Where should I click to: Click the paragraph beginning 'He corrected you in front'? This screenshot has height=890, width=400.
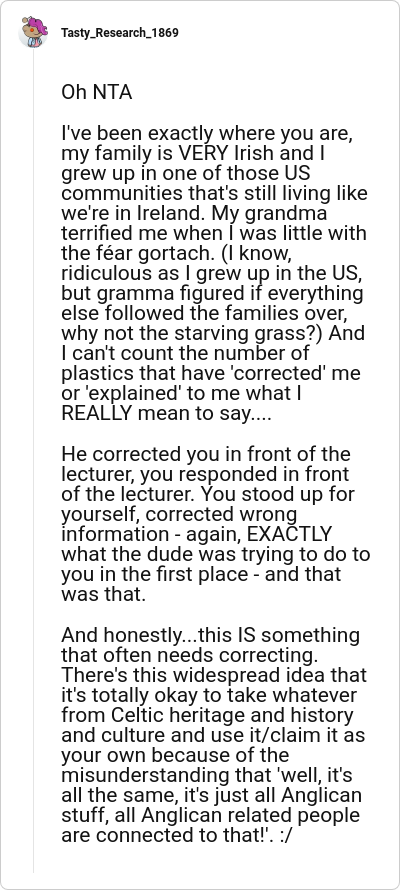(x=216, y=524)
